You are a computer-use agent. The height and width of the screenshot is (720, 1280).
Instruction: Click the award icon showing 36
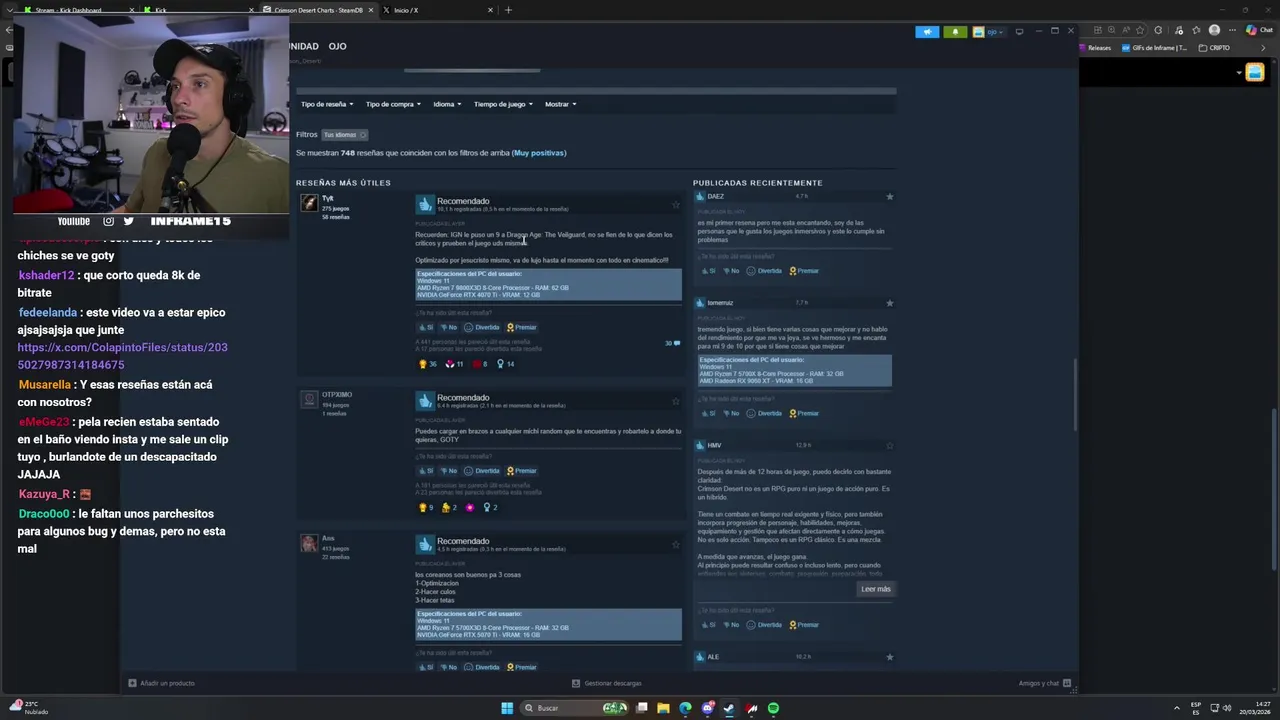tap(428, 364)
